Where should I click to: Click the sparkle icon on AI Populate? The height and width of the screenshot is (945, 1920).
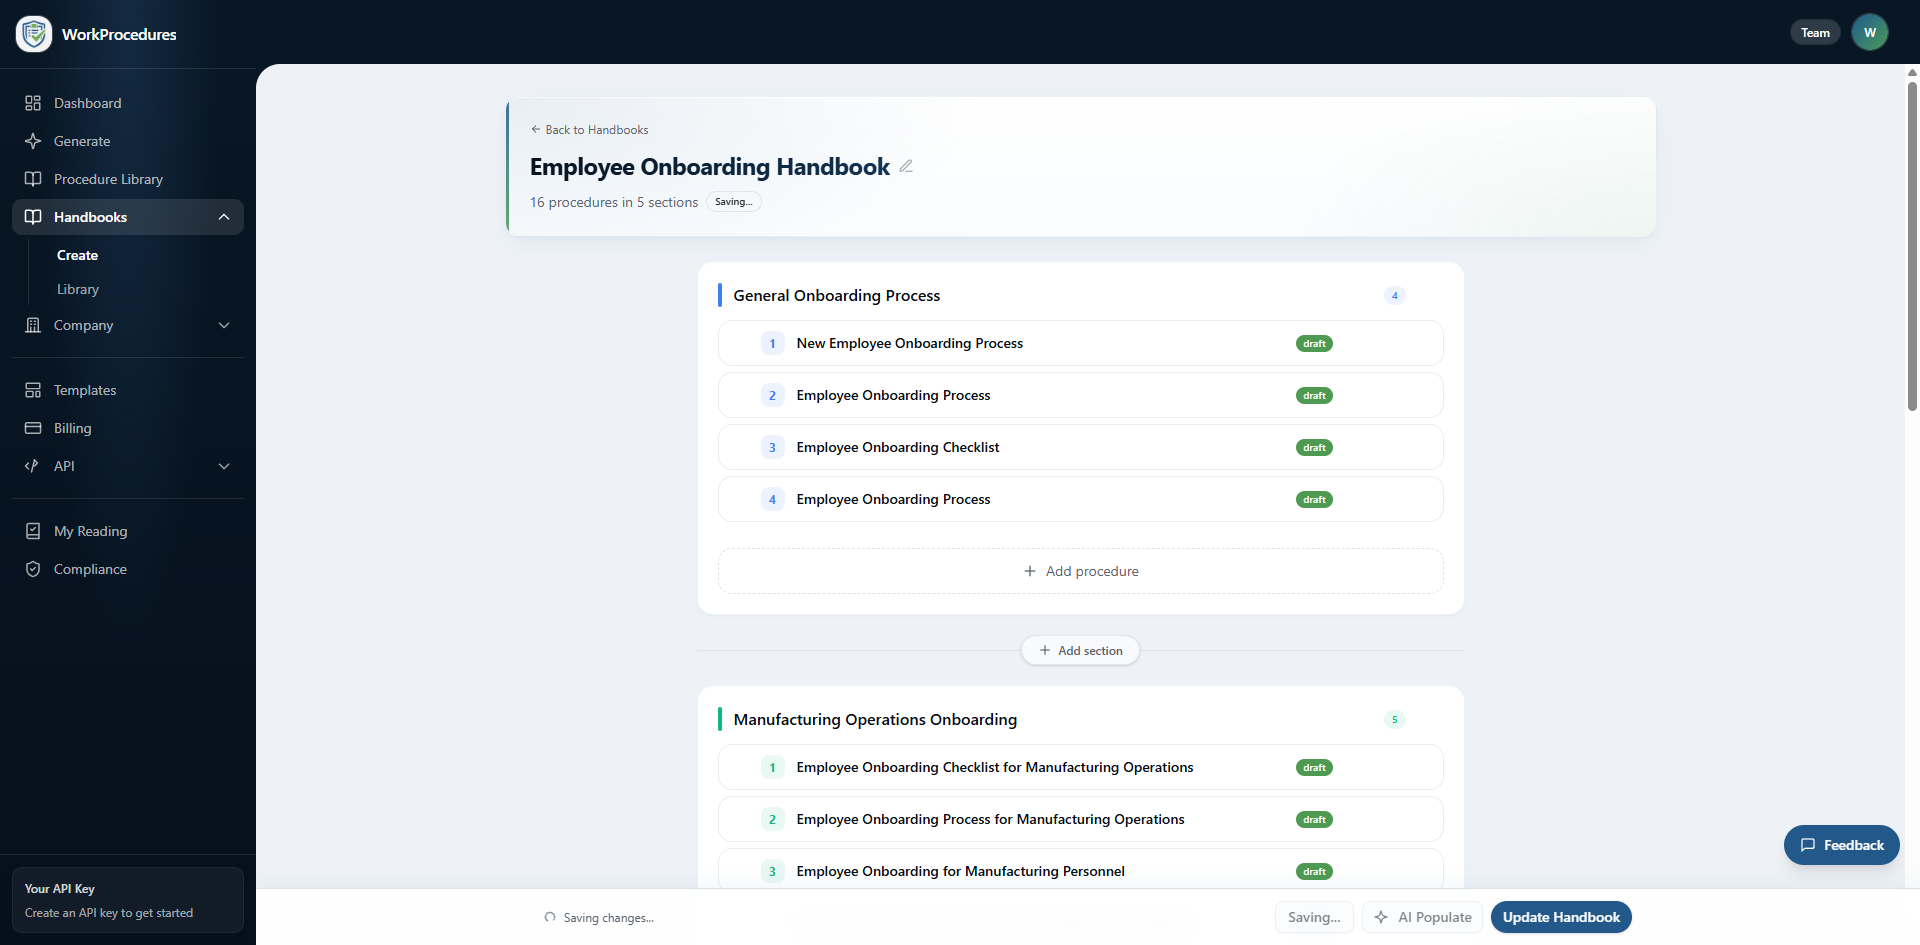pos(1381,917)
